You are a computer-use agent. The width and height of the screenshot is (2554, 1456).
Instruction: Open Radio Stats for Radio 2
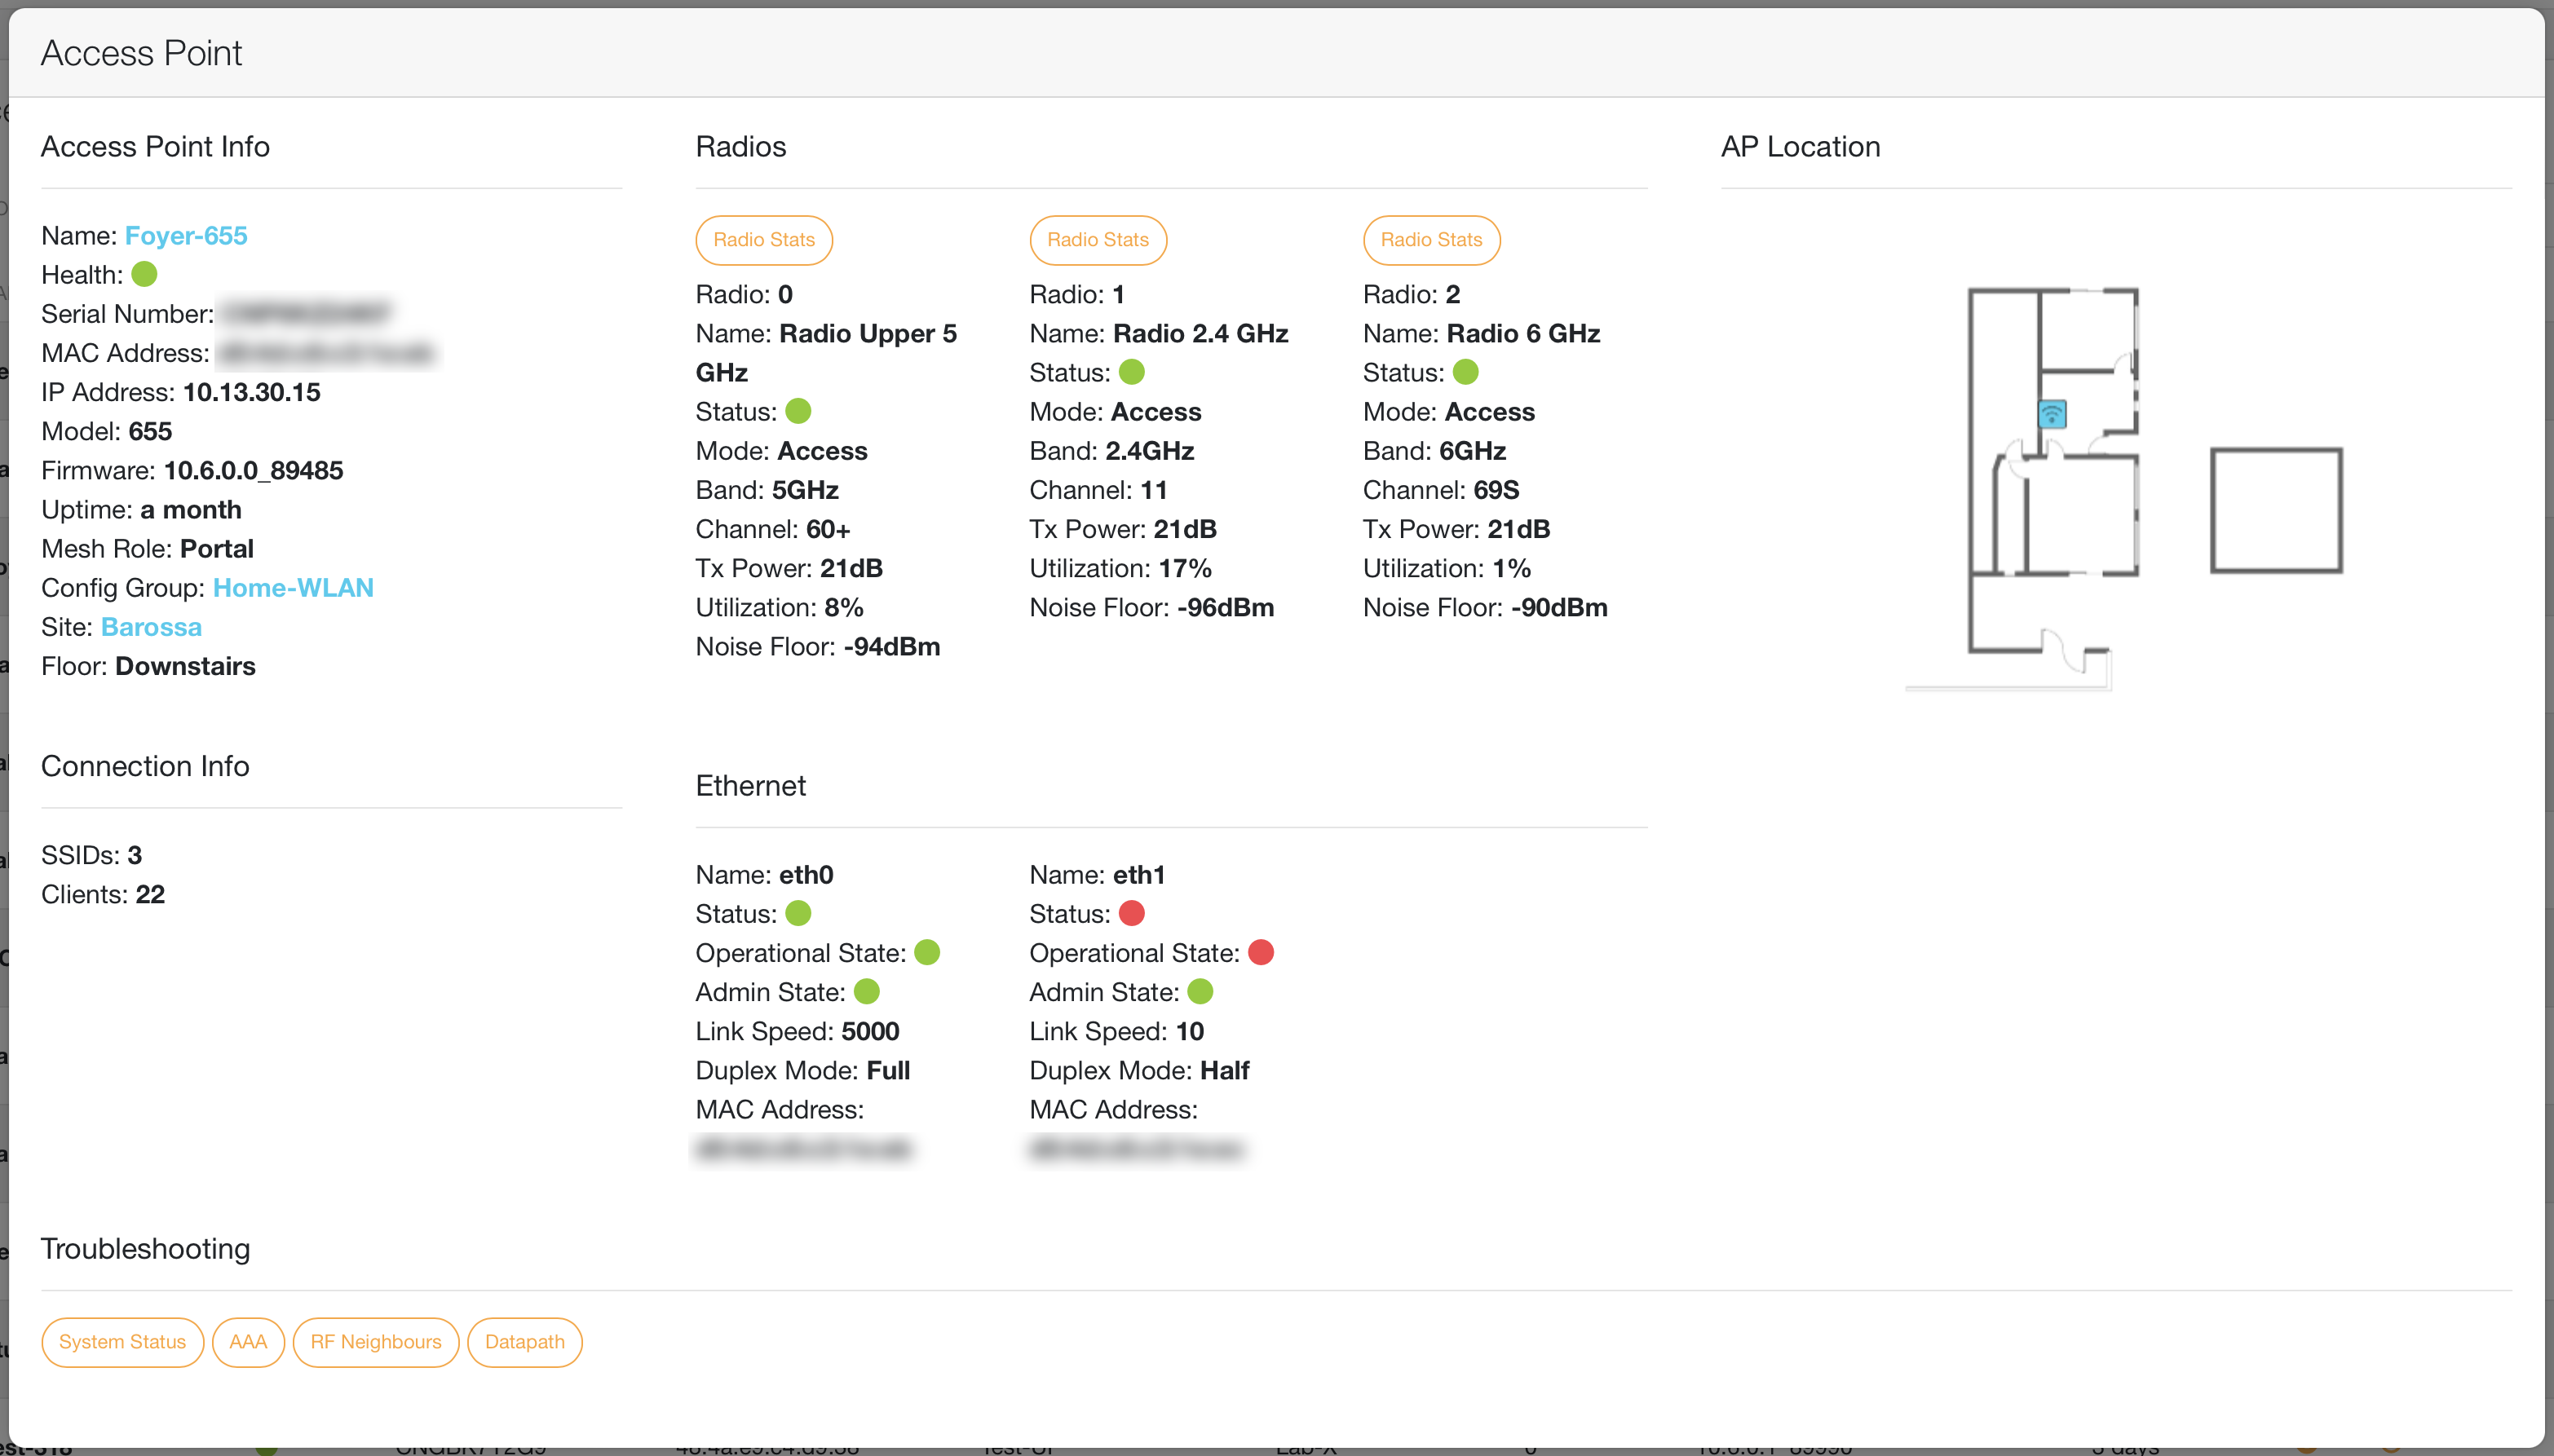coord(1431,240)
